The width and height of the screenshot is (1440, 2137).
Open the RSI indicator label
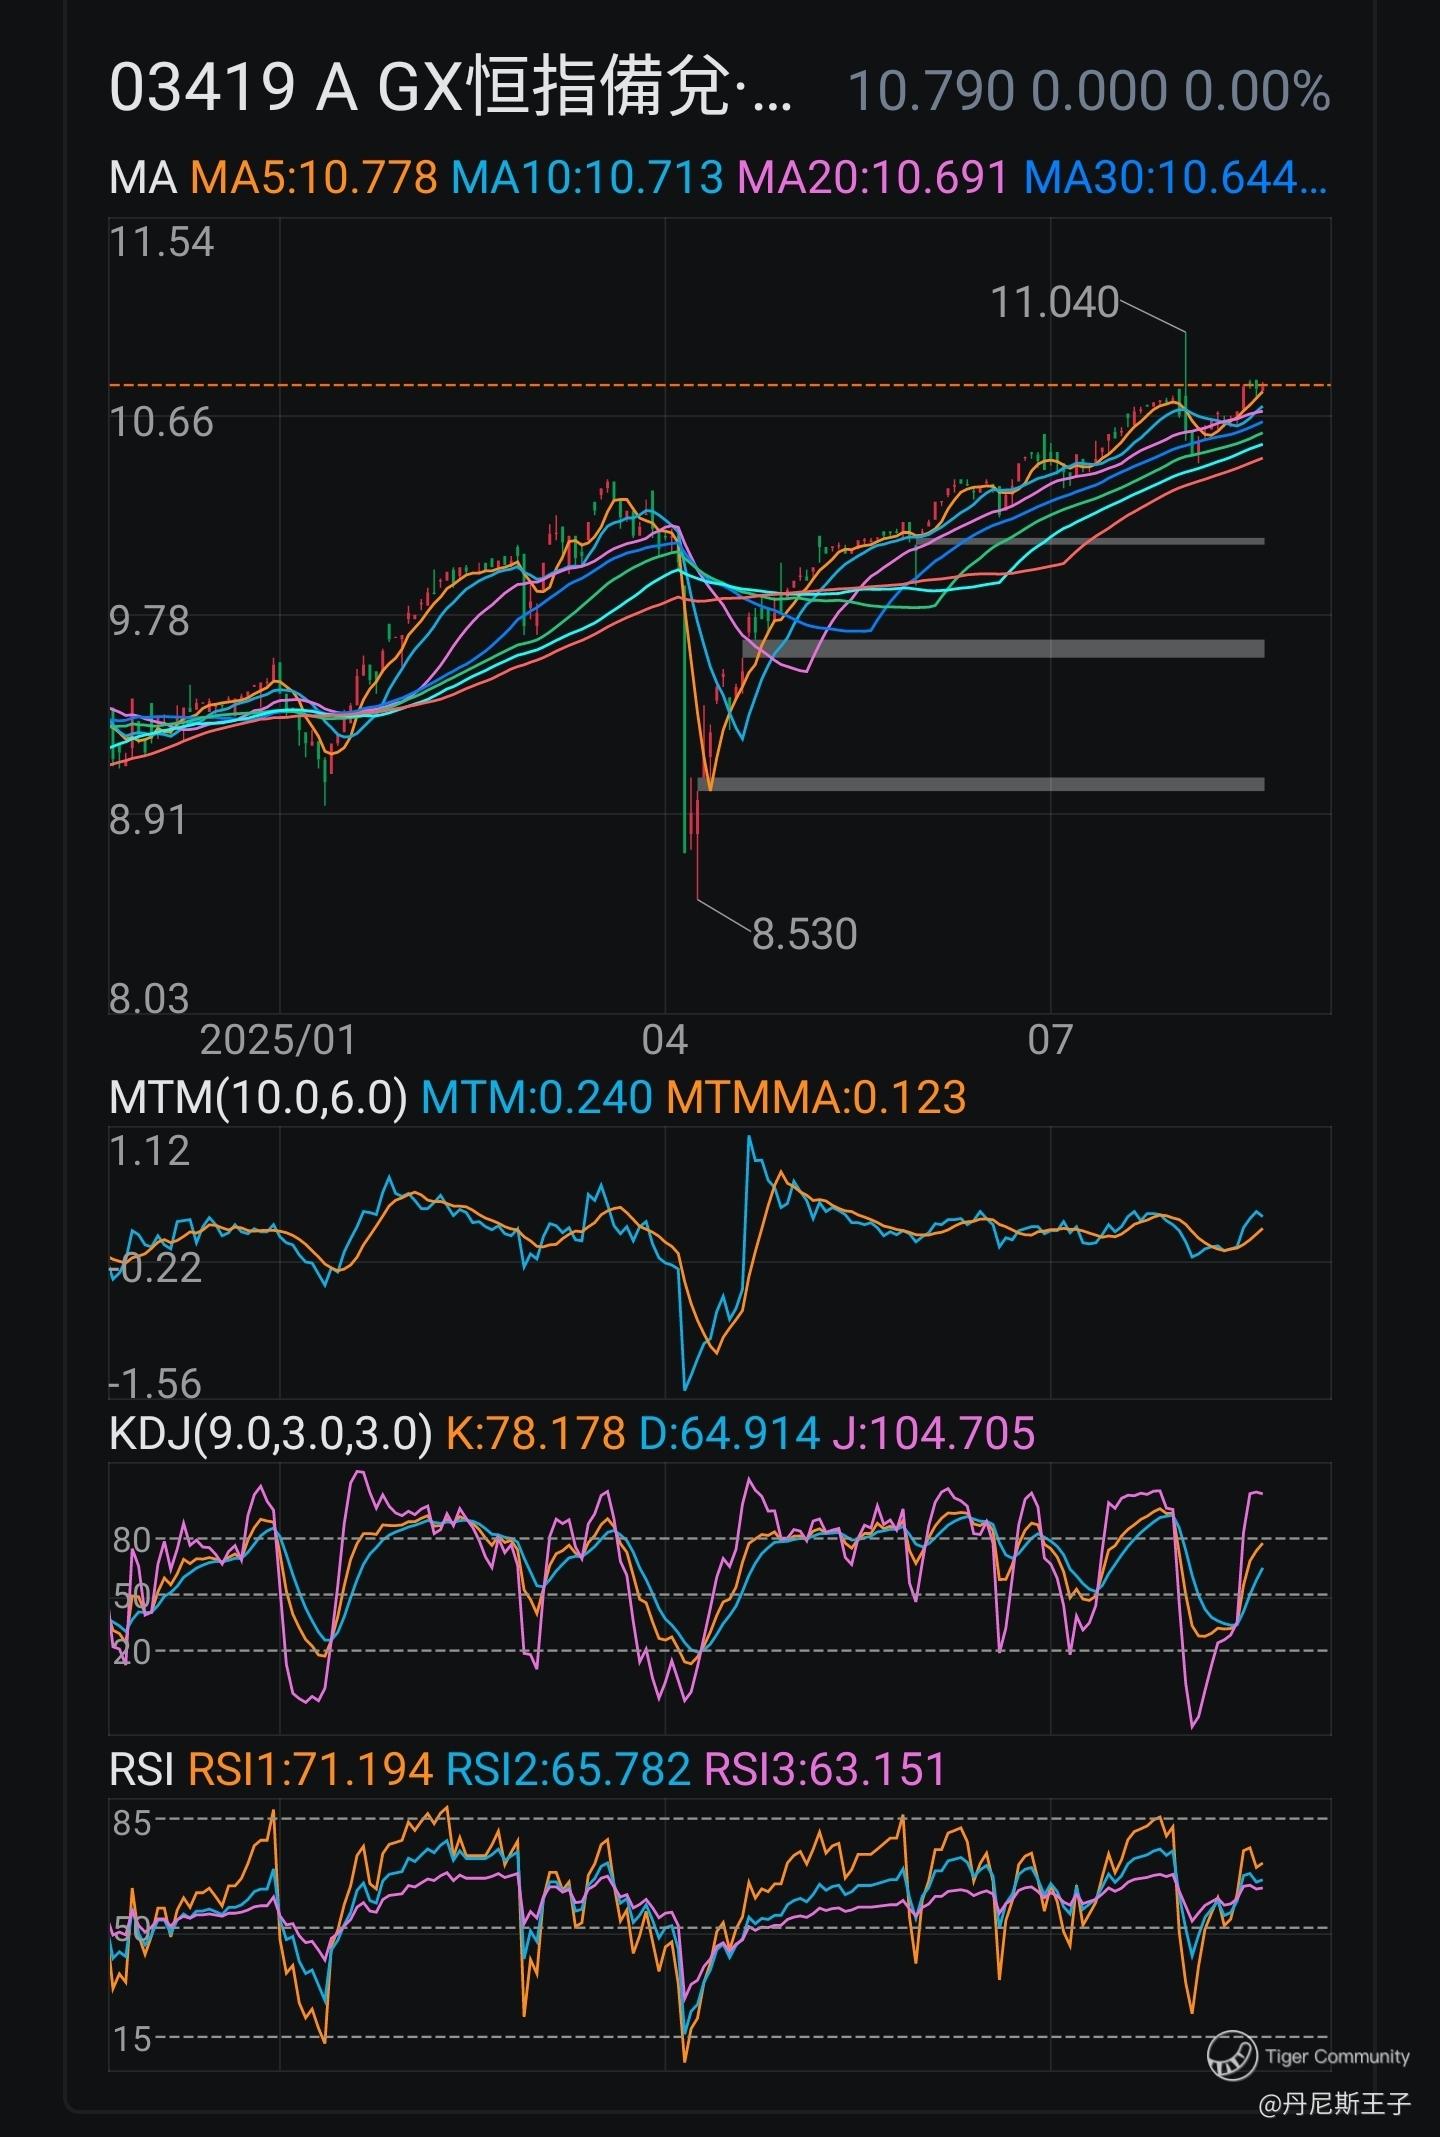pyautogui.click(x=142, y=1769)
